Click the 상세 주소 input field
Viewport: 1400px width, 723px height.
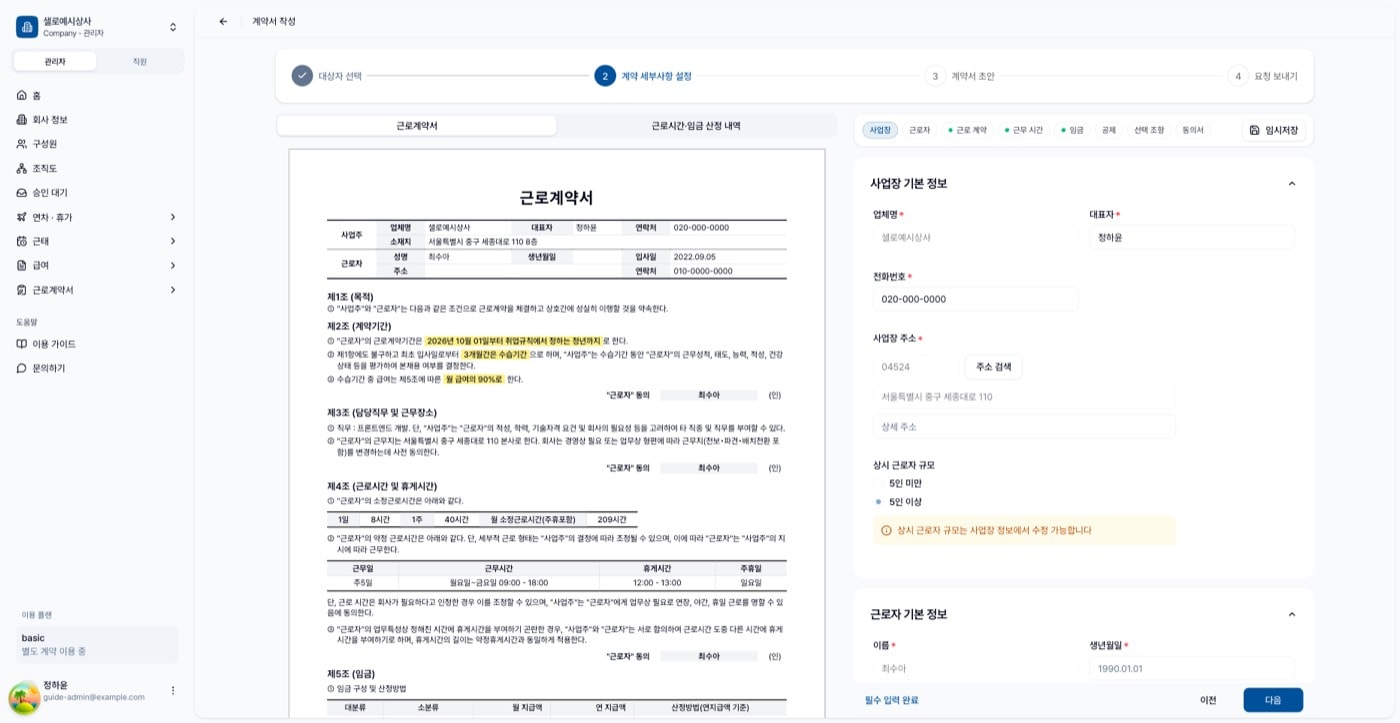1024,427
